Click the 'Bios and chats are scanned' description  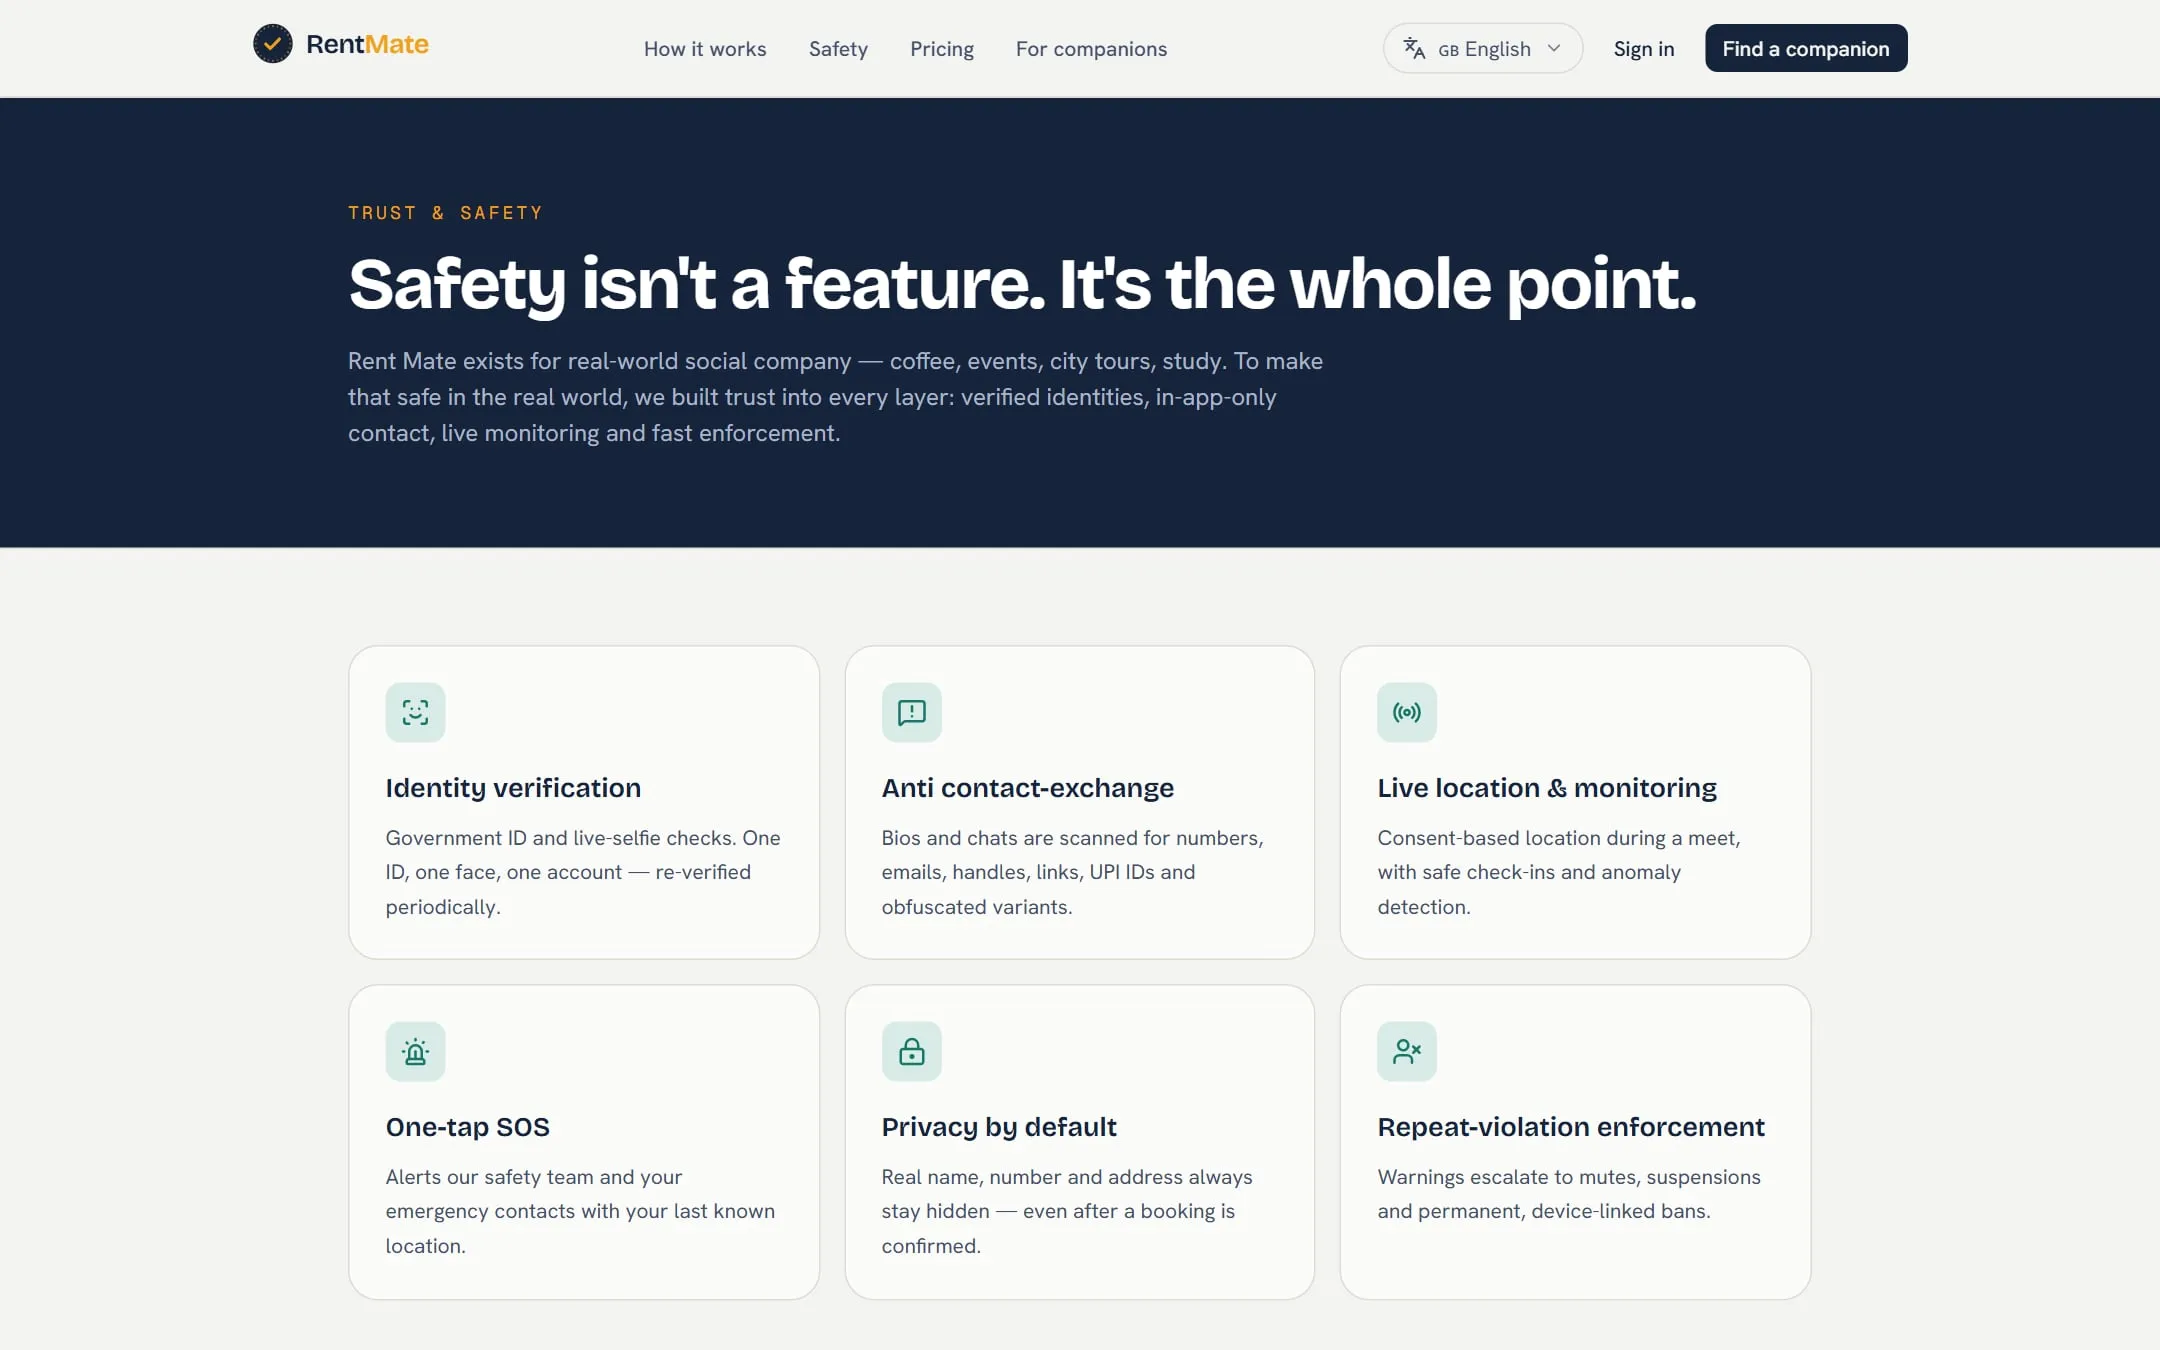[x=1072, y=872]
